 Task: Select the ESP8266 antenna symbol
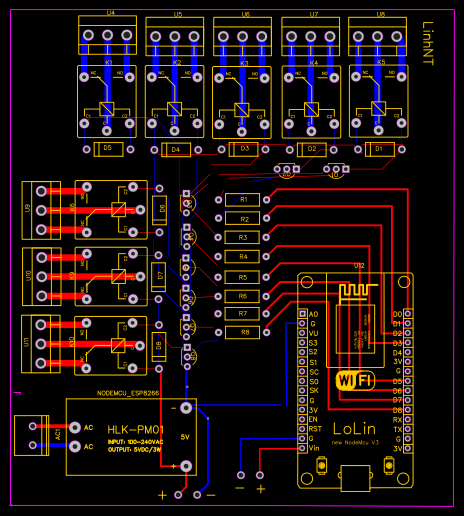pyautogui.click(x=358, y=291)
